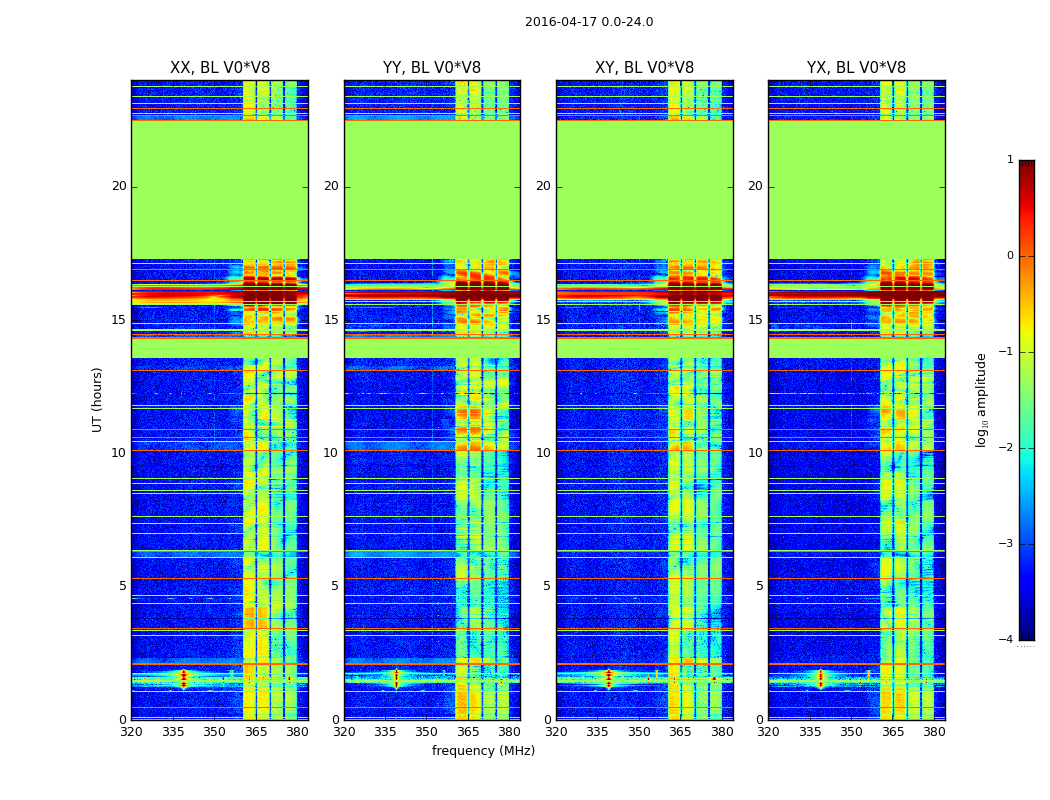Click the large green masked block in XX panel
The image size is (1050, 800).
click(219, 189)
